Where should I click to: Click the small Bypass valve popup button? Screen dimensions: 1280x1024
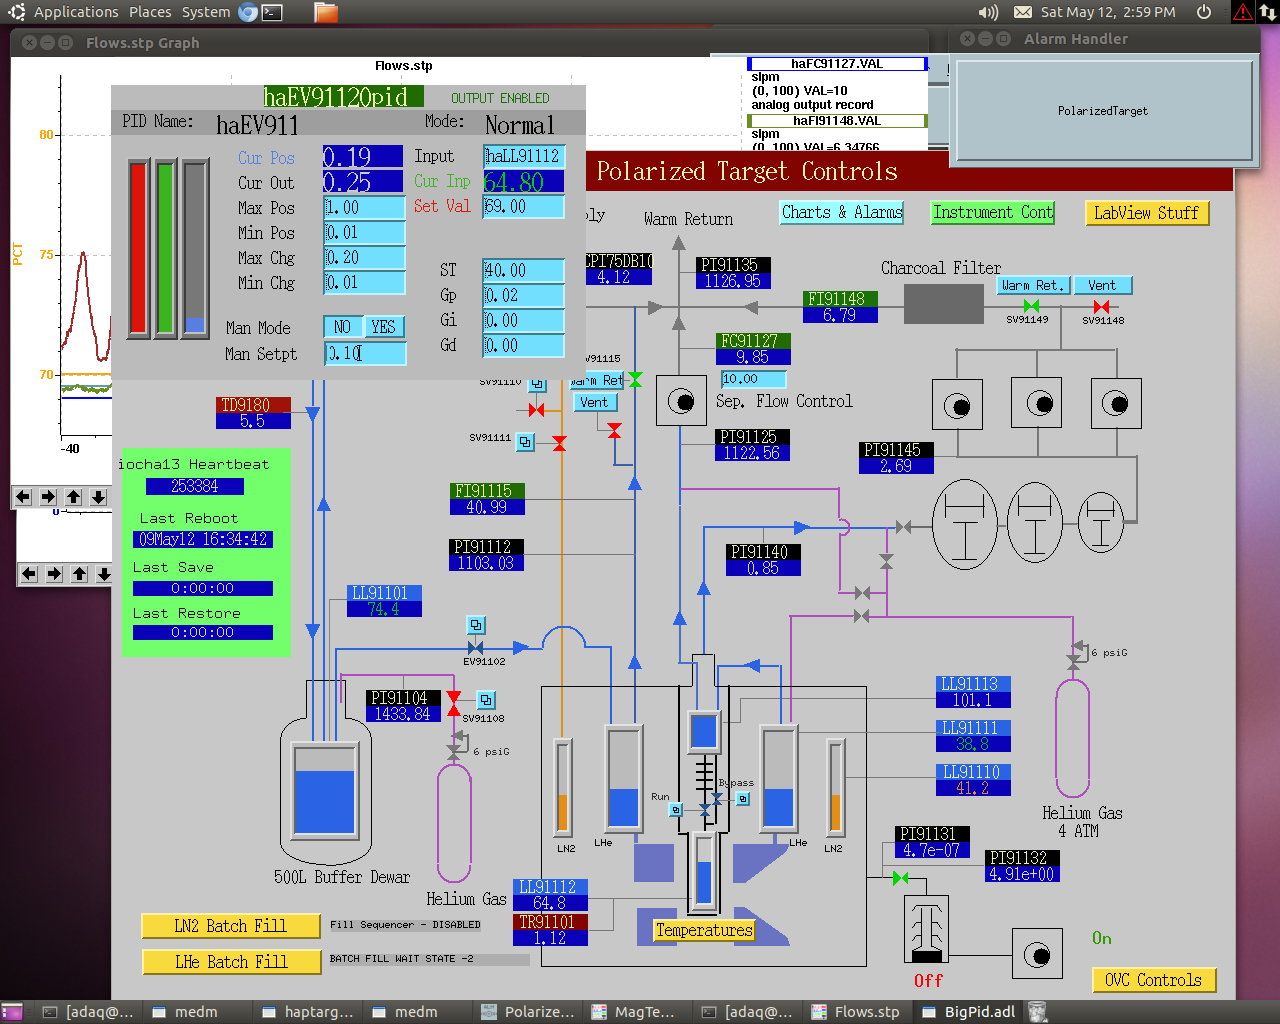click(x=743, y=798)
